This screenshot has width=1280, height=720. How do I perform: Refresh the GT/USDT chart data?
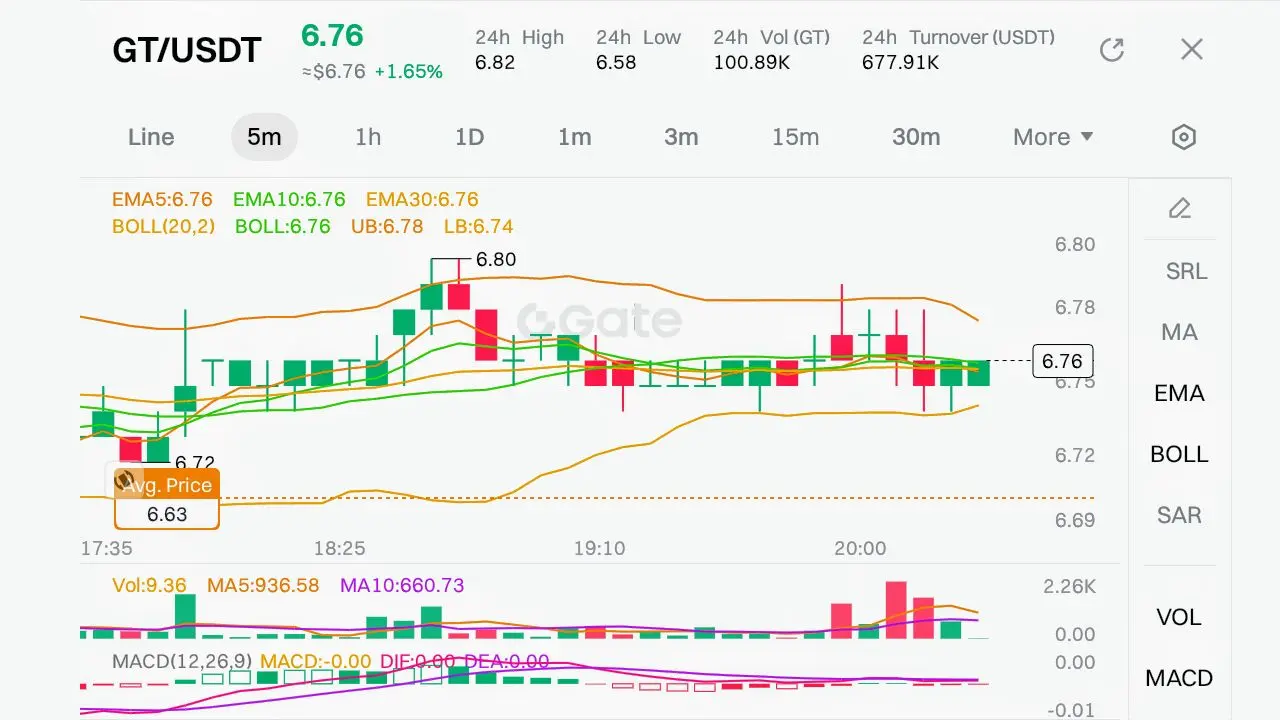click(x=1112, y=49)
